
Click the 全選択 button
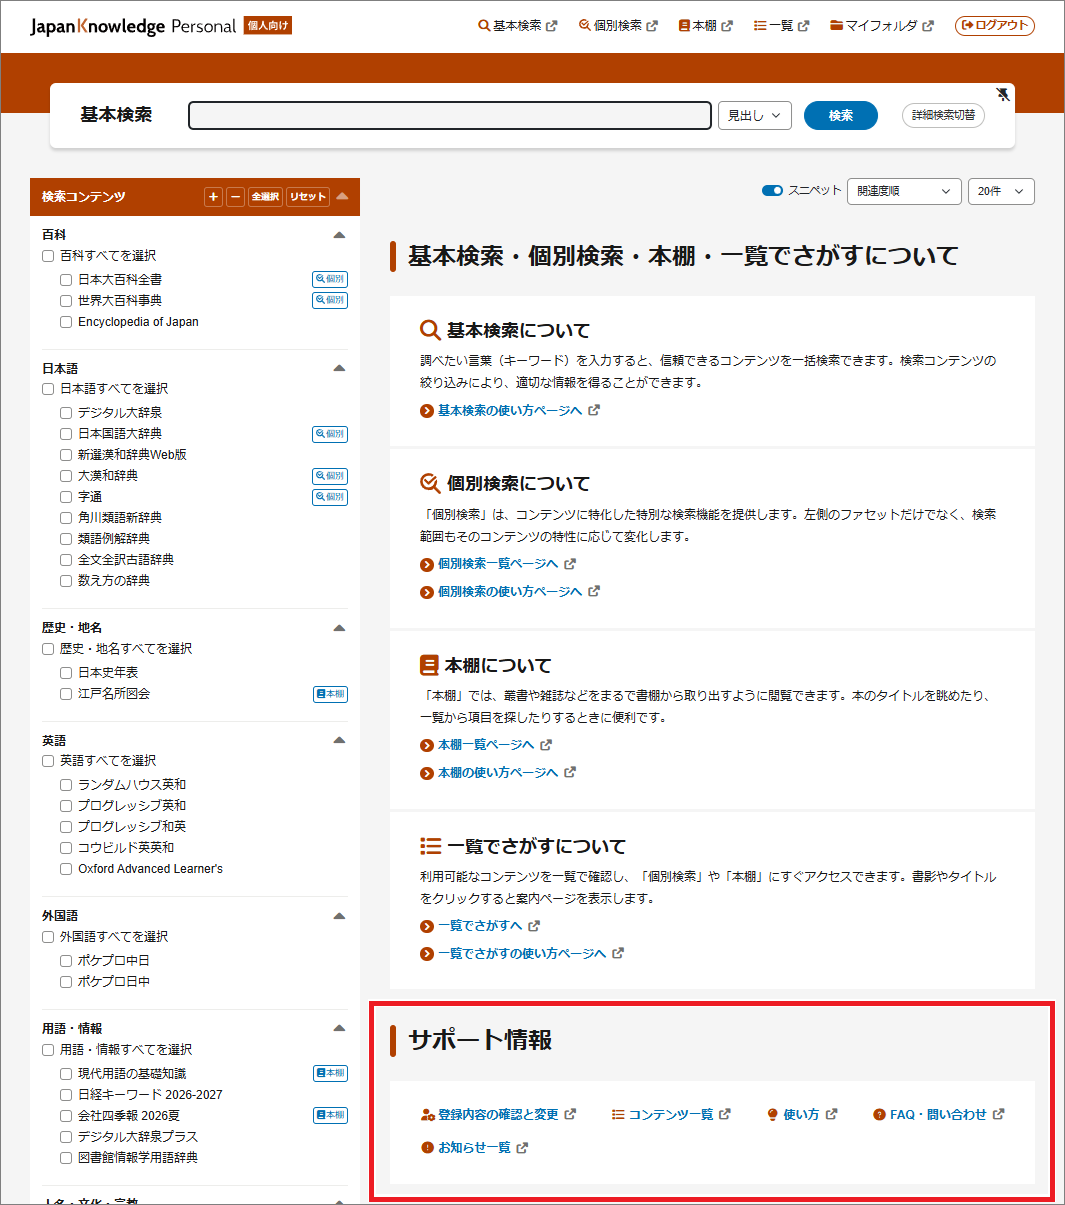[x=265, y=197]
